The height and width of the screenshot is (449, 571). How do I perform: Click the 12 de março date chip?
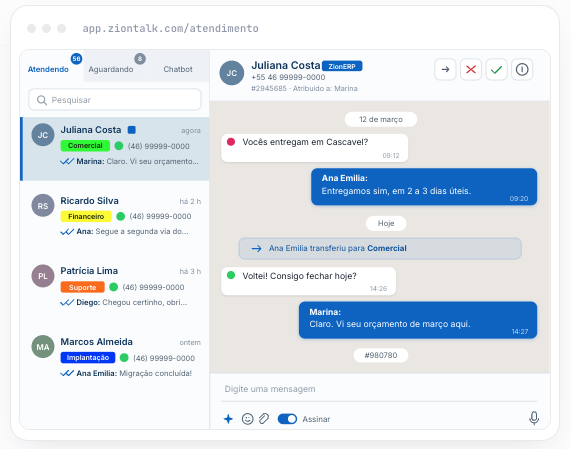pyautogui.click(x=381, y=119)
